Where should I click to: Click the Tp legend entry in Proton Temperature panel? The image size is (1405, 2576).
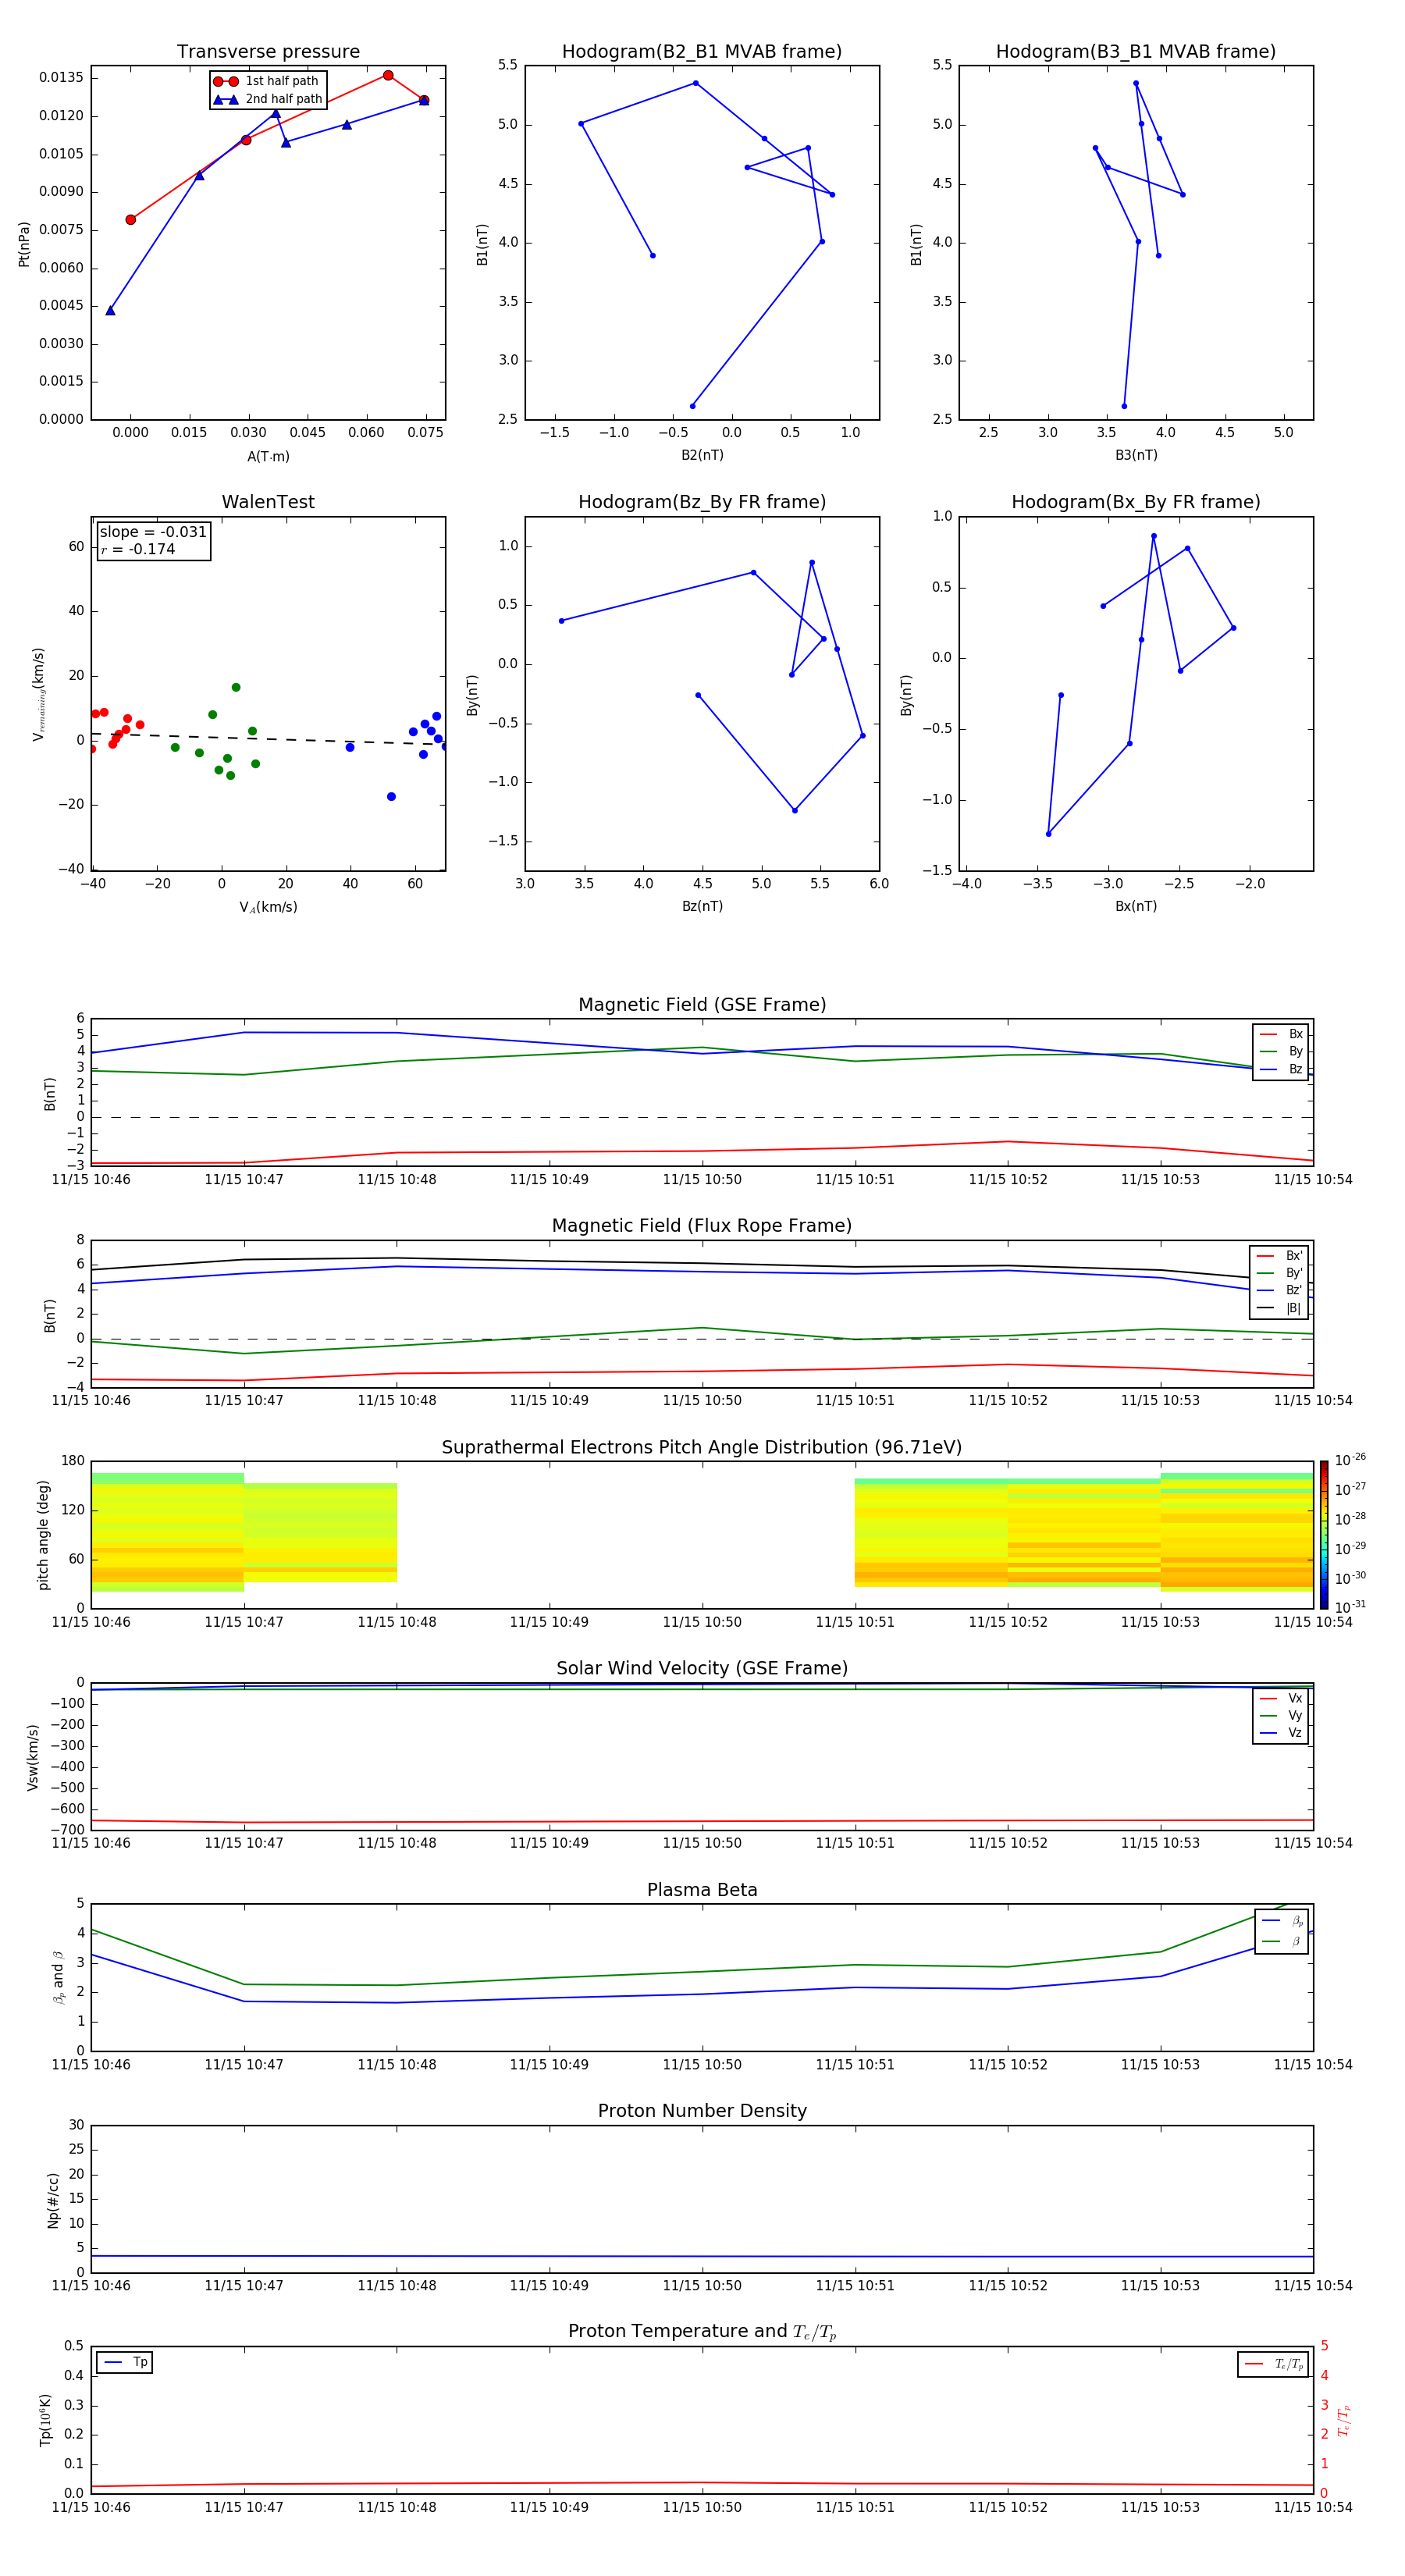125,2362
